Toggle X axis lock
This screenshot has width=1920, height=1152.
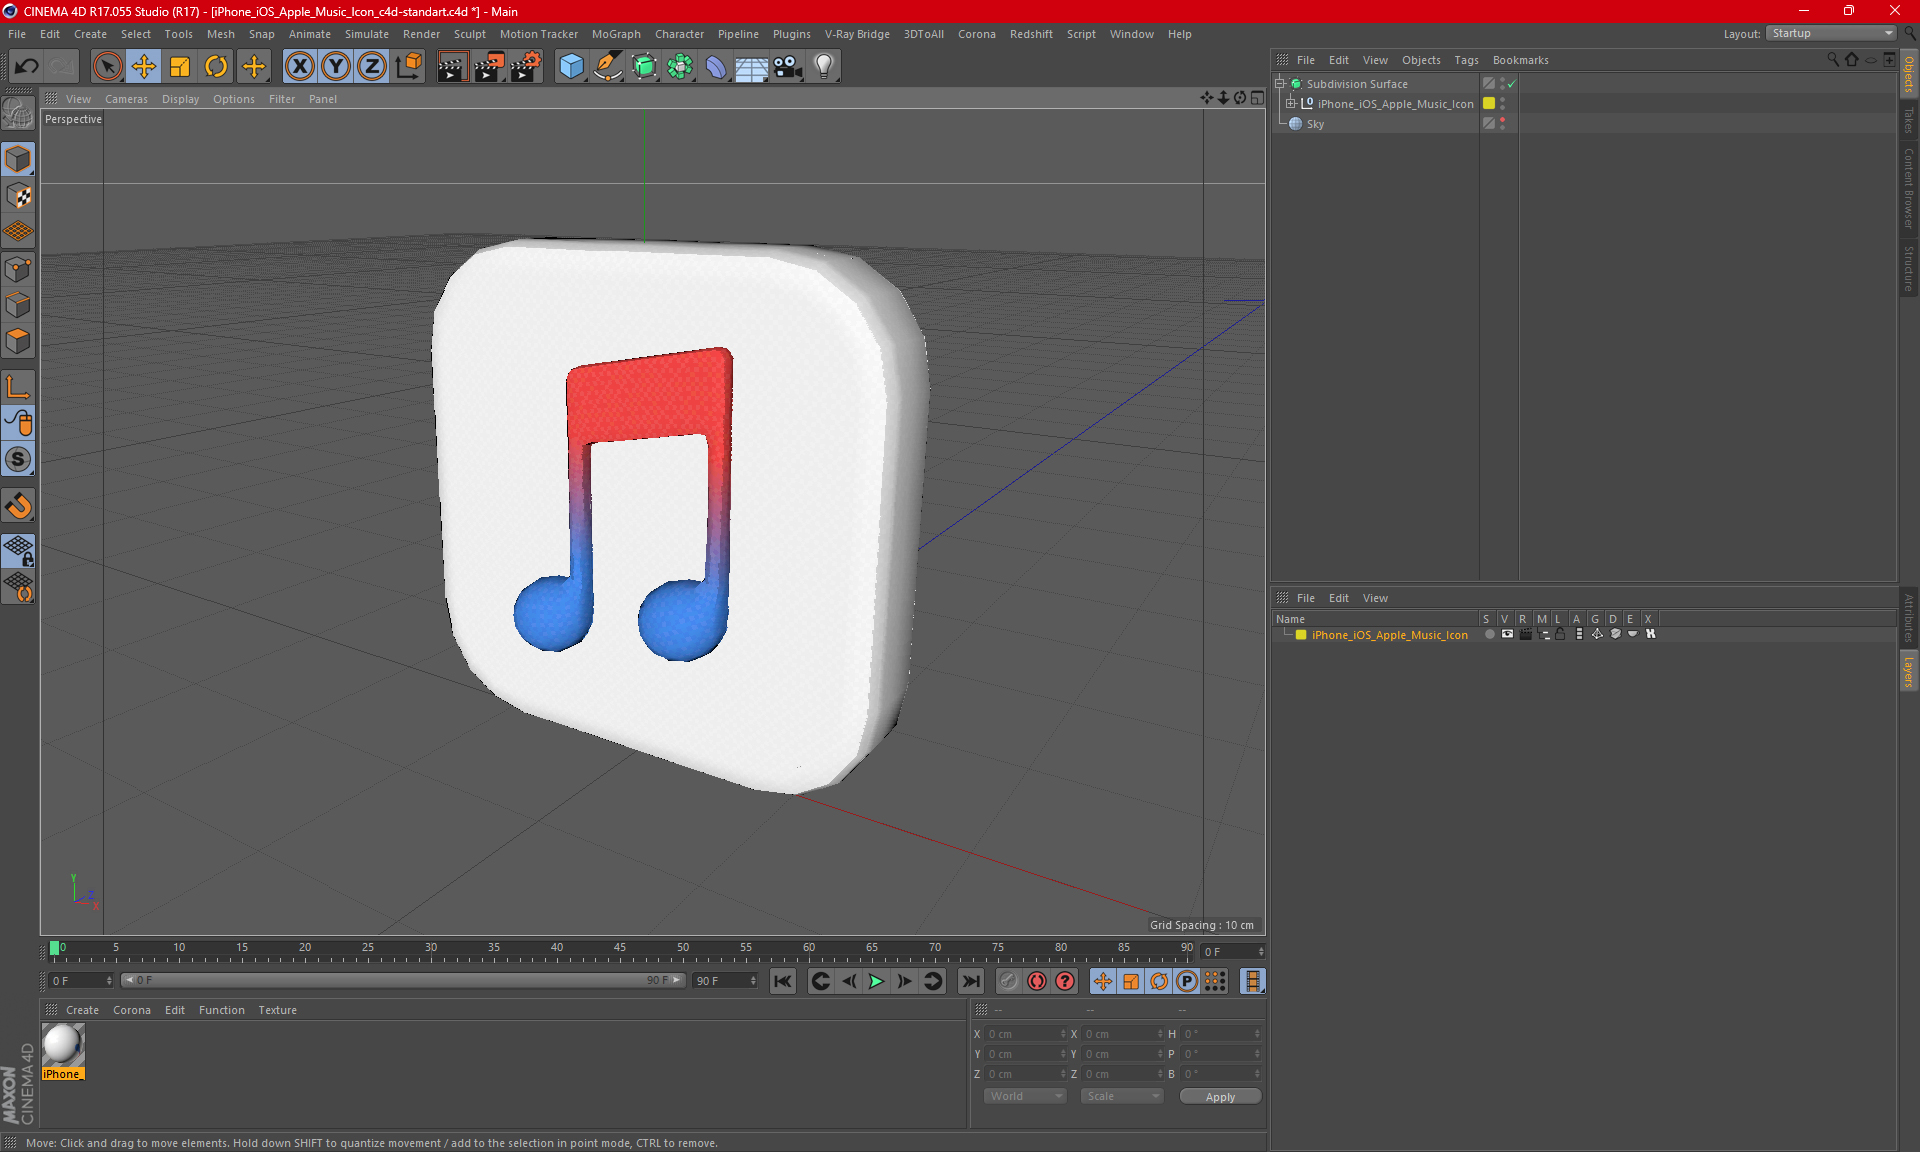pyautogui.click(x=299, y=67)
